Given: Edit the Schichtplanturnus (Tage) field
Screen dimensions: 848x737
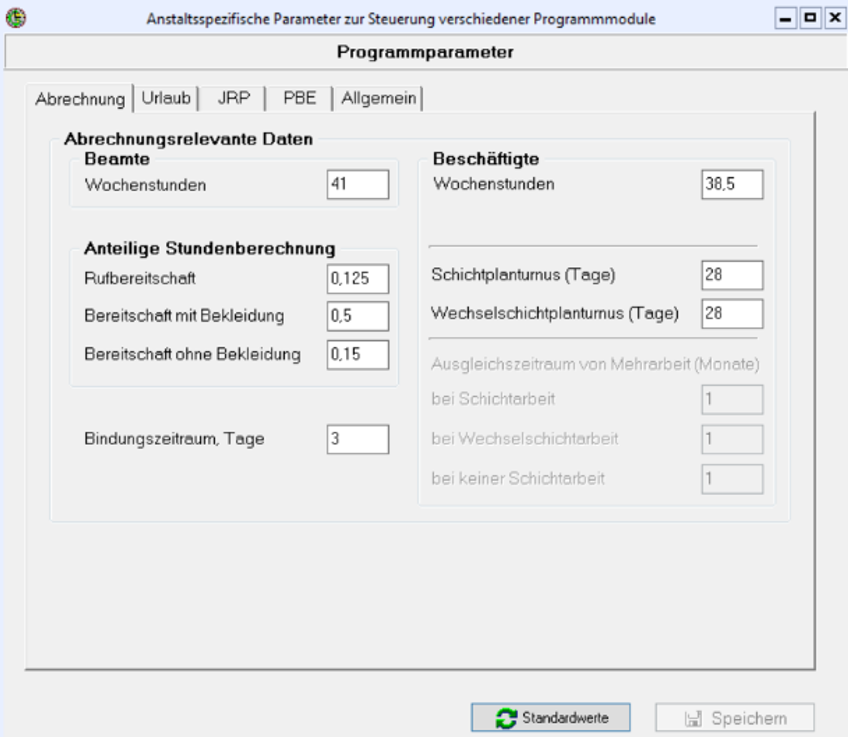Looking at the screenshot, I should 732,275.
